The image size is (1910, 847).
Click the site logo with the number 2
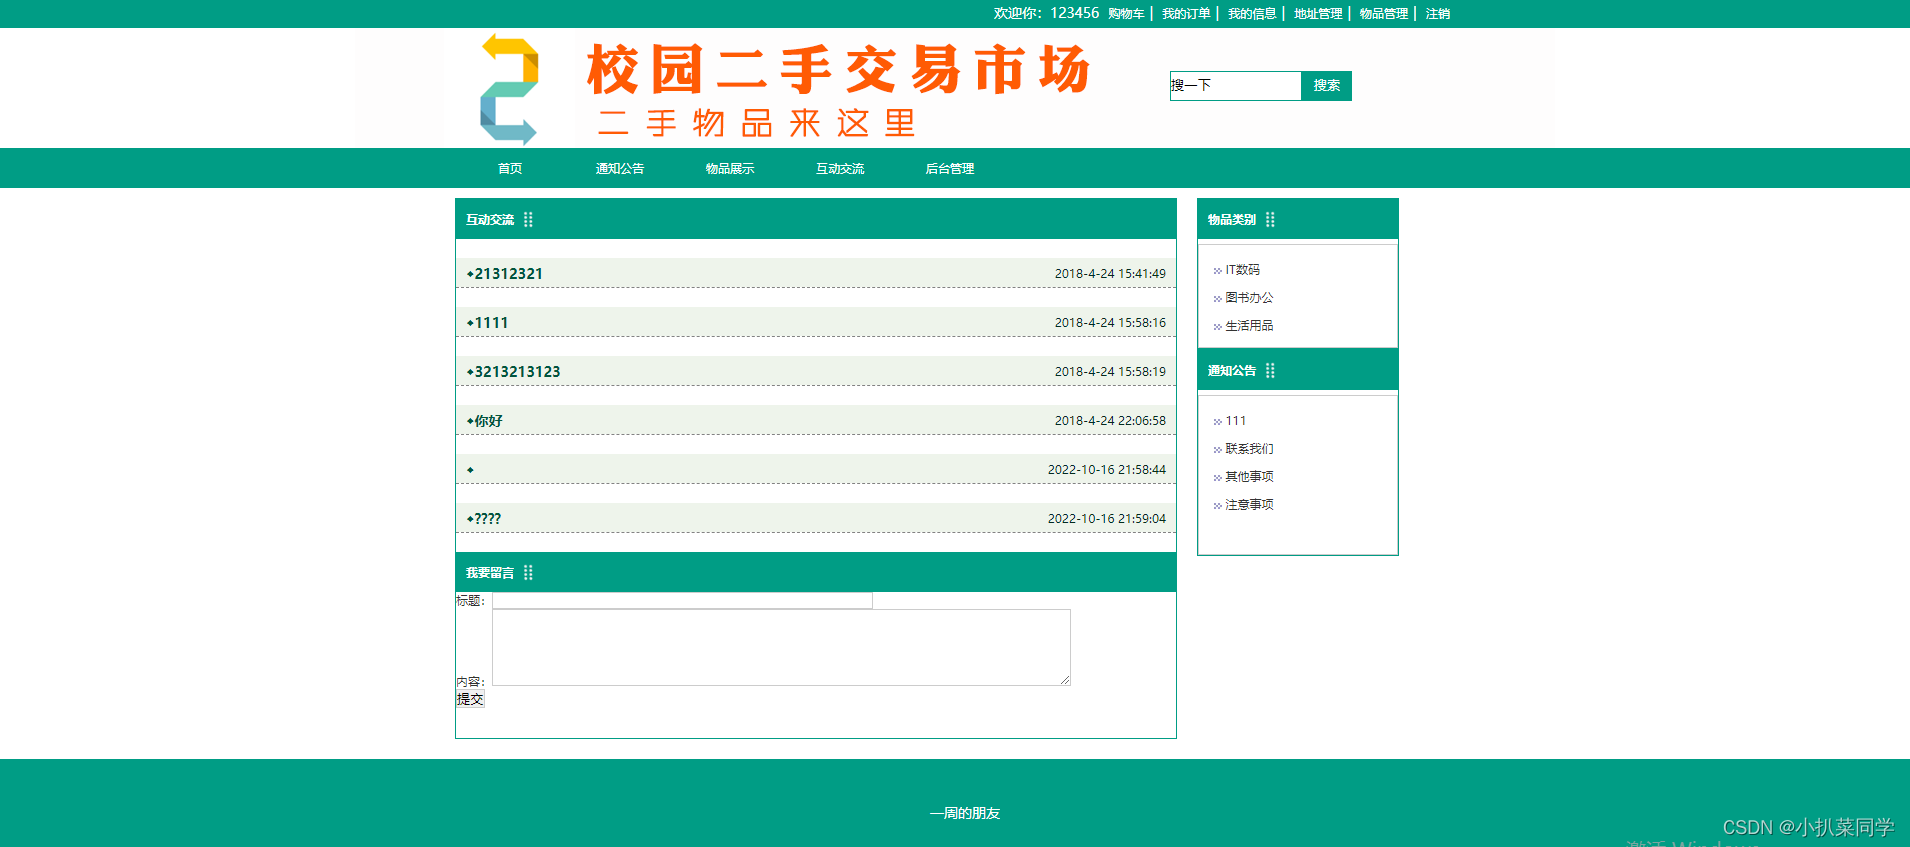coord(509,90)
